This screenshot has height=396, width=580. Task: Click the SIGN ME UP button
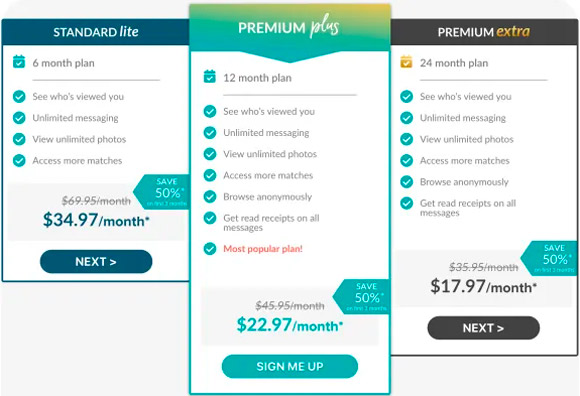pyautogui.click(x=290, y=366)
